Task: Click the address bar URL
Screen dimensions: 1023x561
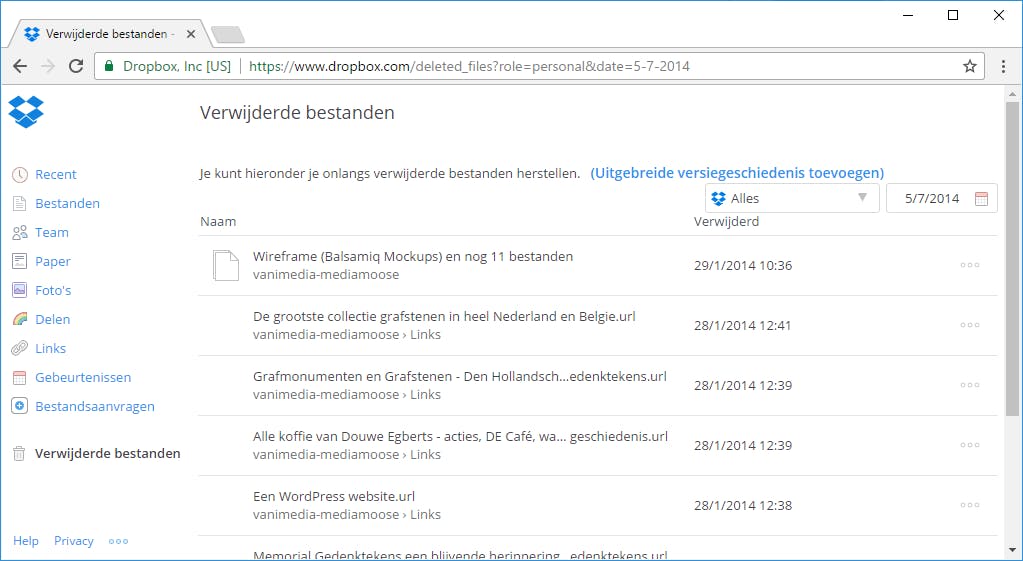Action: tap(469, 66)
